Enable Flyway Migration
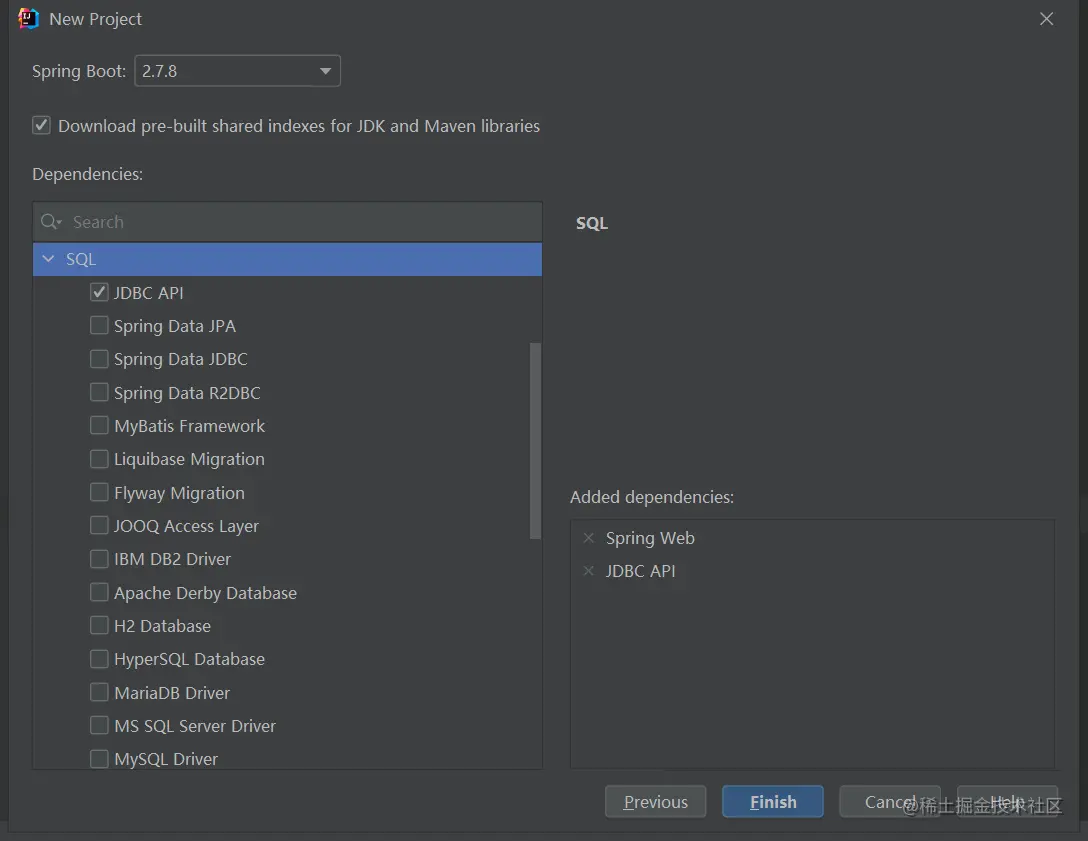This screenshot has height=841, width=1088. click(99, 492)
